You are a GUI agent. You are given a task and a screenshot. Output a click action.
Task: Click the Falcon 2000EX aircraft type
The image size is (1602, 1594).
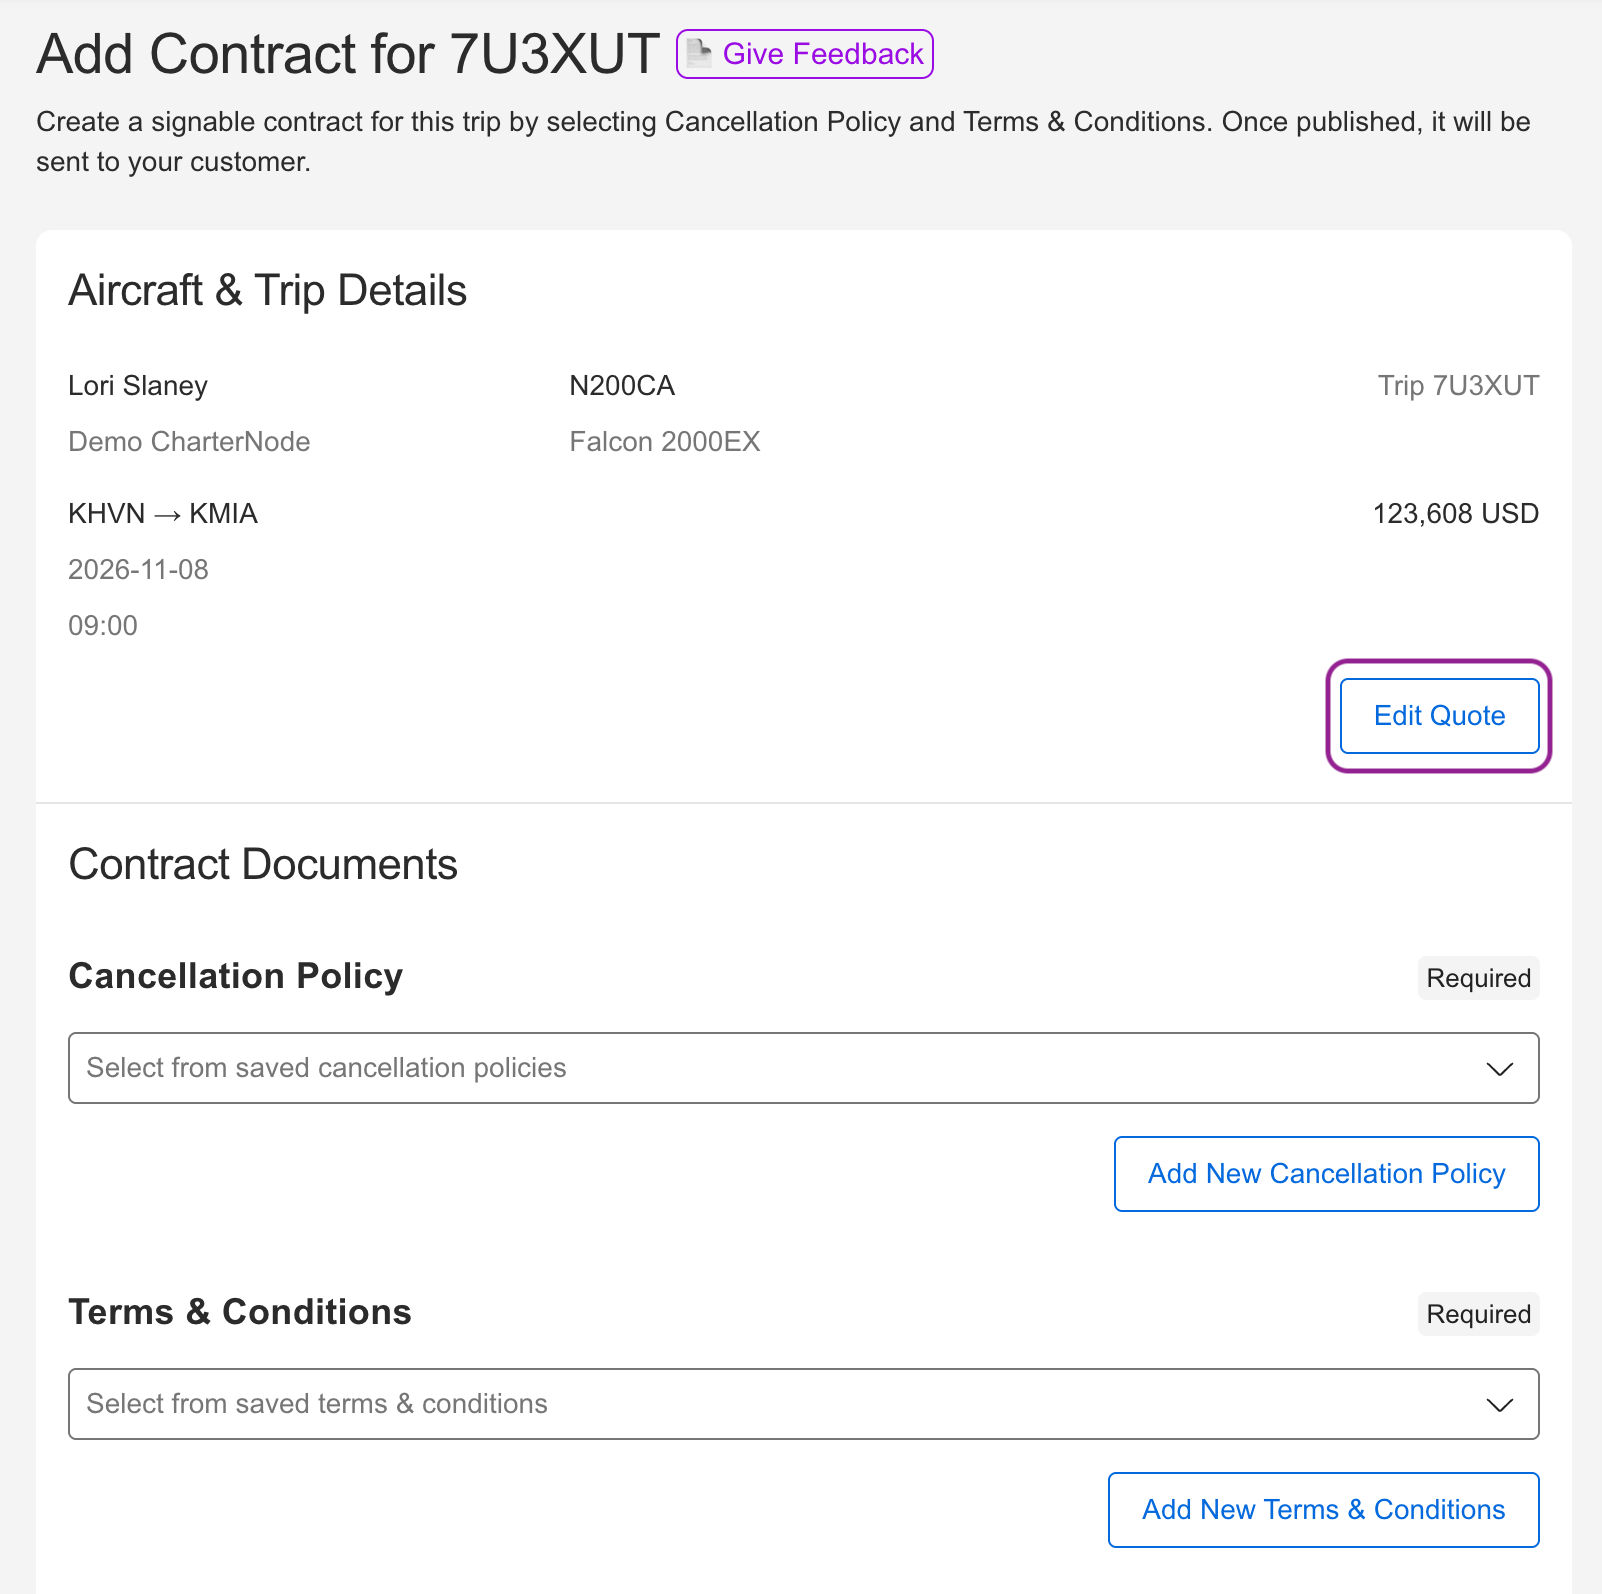tap(665, 442)
